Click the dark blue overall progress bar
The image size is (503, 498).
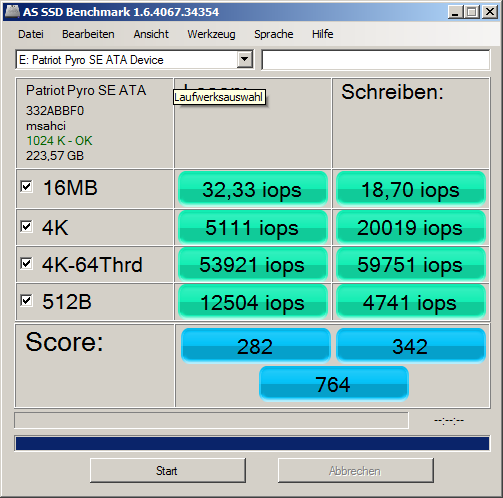pyautogui.click(x=252, y=443)
